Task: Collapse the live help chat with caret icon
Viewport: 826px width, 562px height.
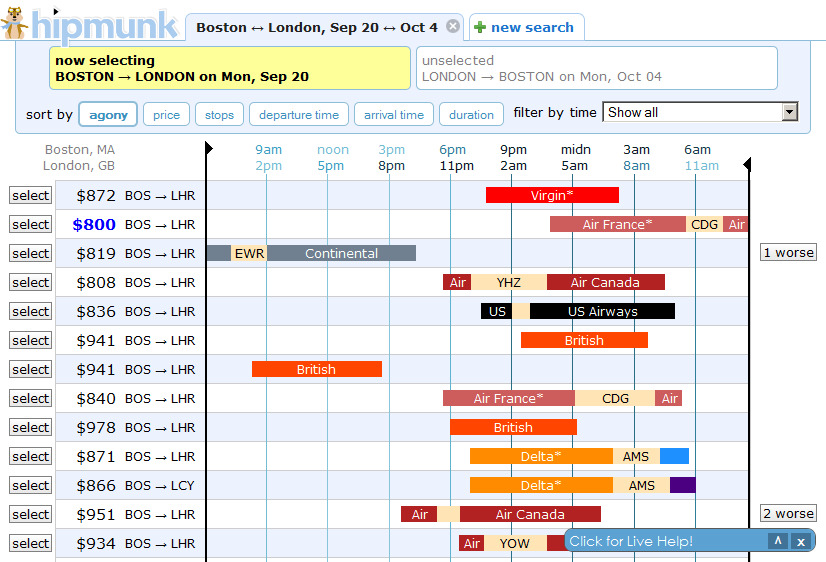Action: click(777, 541)
